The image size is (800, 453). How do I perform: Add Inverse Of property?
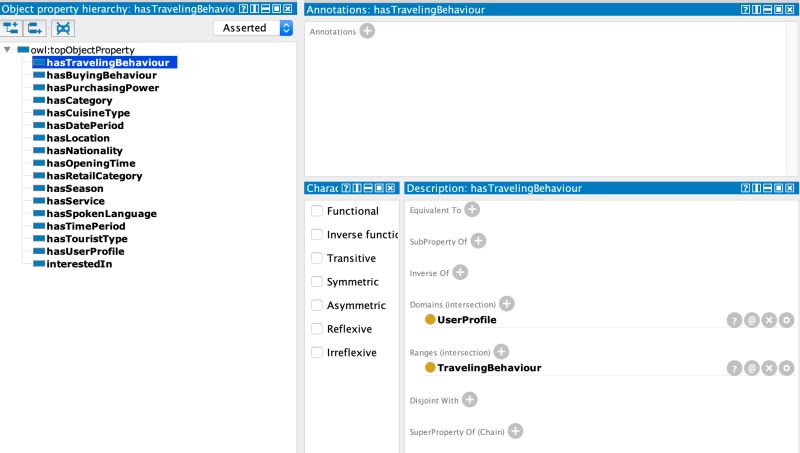(x=460, y=272)
